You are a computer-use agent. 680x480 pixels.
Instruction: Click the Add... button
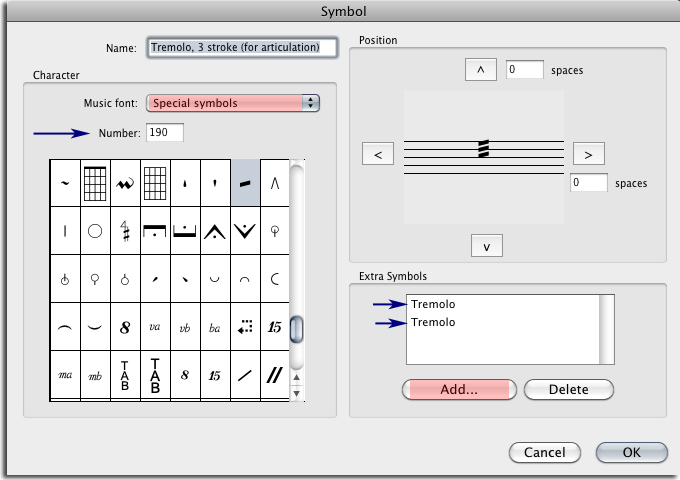coord(459,389)
